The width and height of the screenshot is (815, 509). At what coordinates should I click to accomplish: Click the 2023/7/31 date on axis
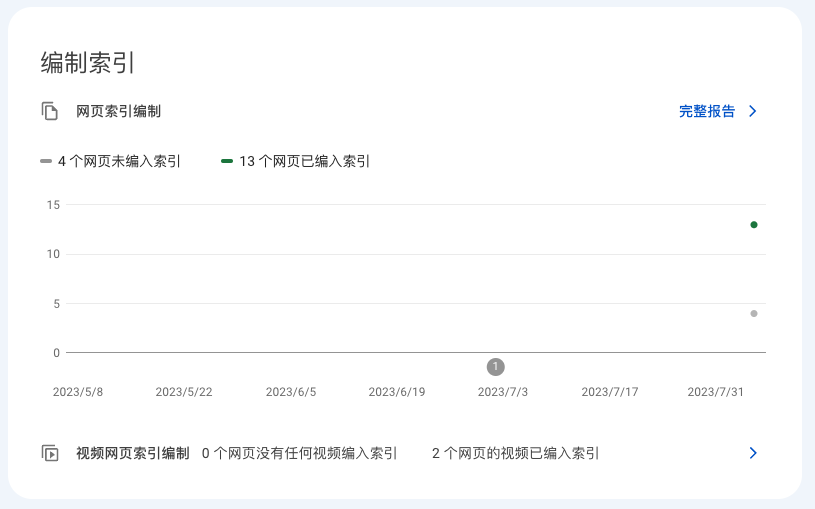[716, 392]
